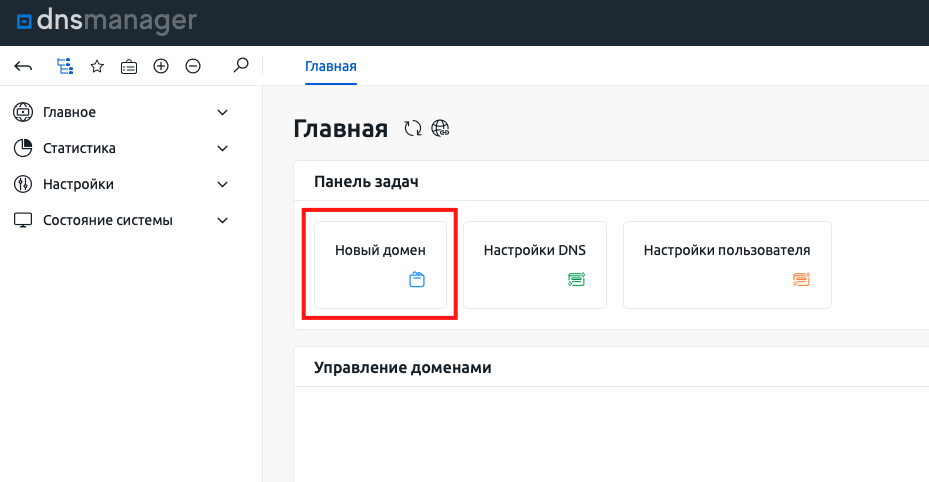The width and height of the screenshot is (929, 482).
Task: Click the briefcase list icon in toolbar
Action: click(129, 67)
